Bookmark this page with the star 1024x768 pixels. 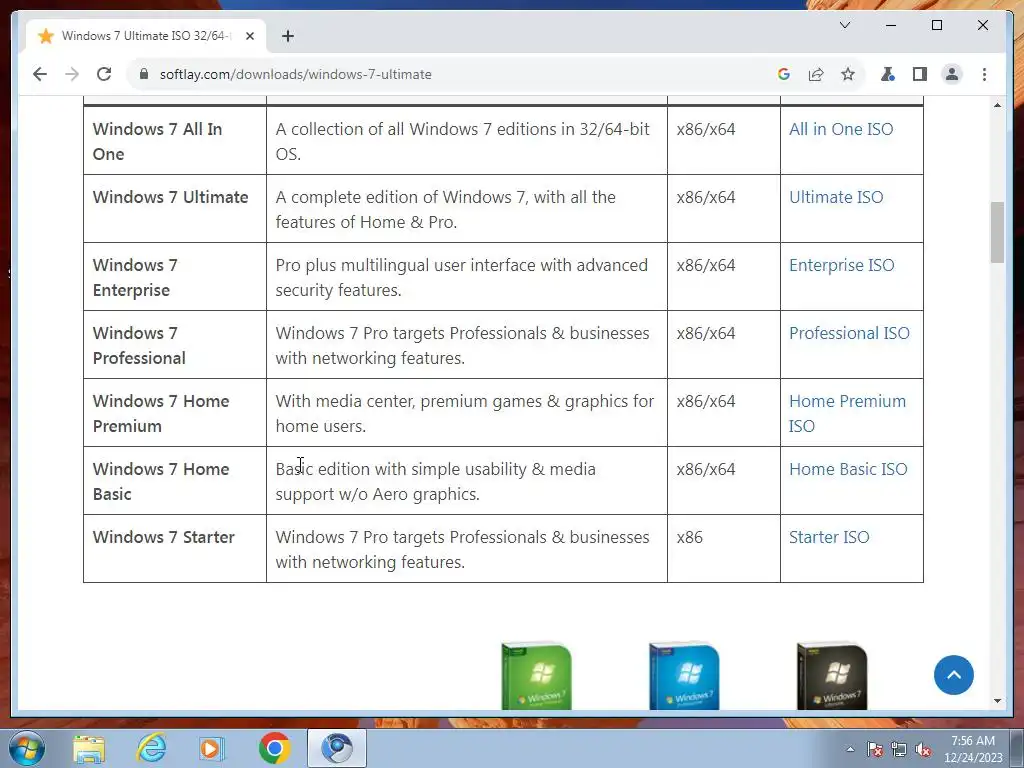point(848,74)
